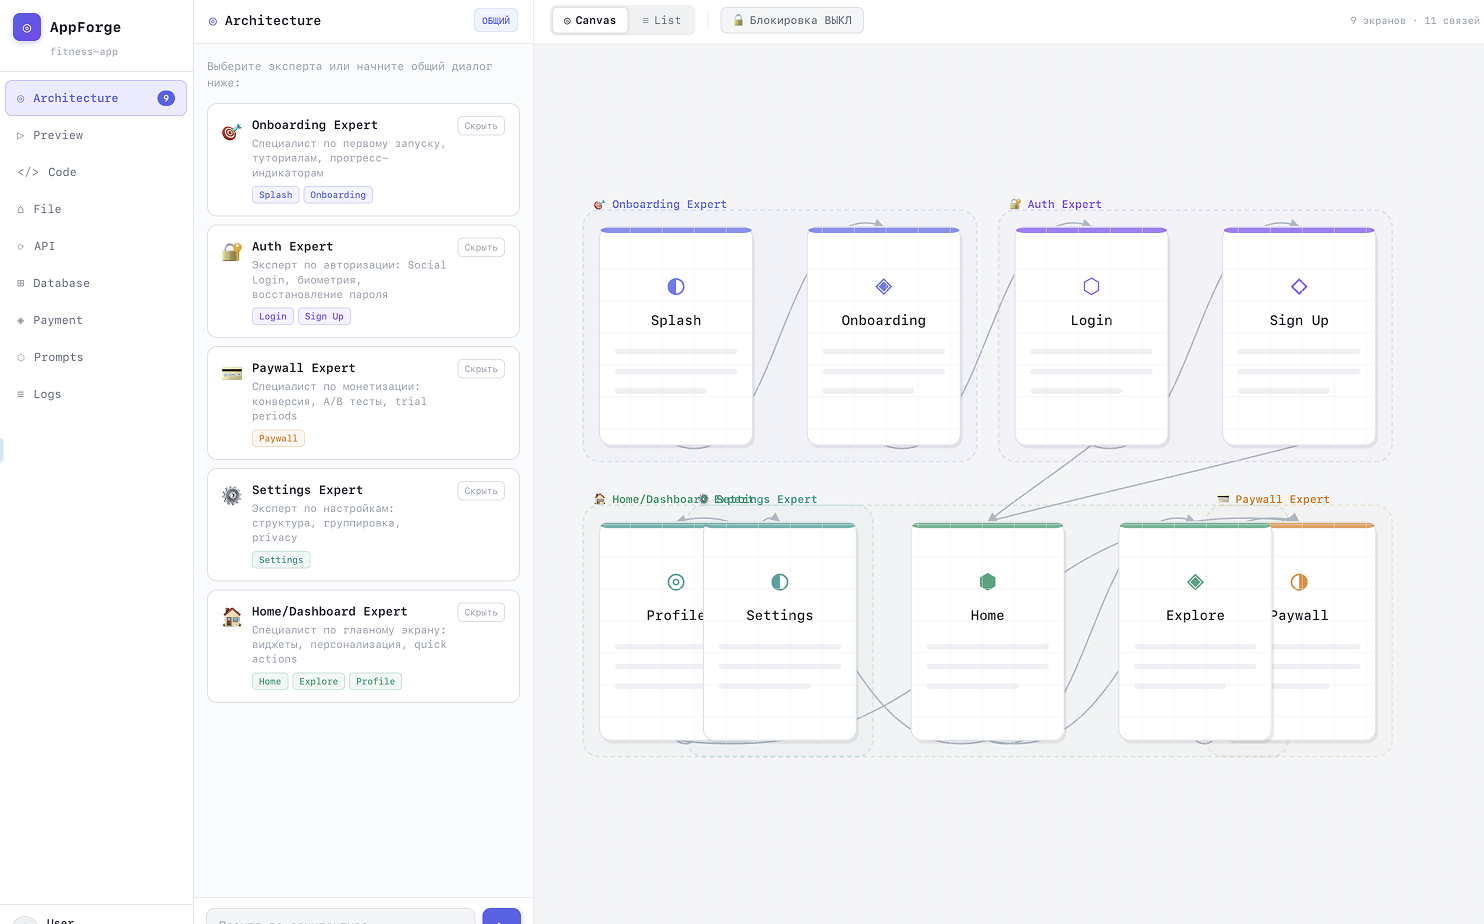Collapse the Settings Expert card with Скрыть
The width and height of the screenshot is (1484, 924).
481,490
